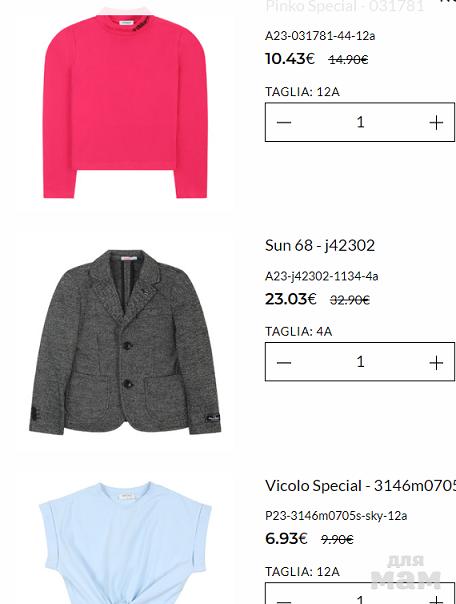Image resolution: width=456 pixels, height=604 pixels.
Task: Open Pinko Special - 031781 product title
Action: 345,6
